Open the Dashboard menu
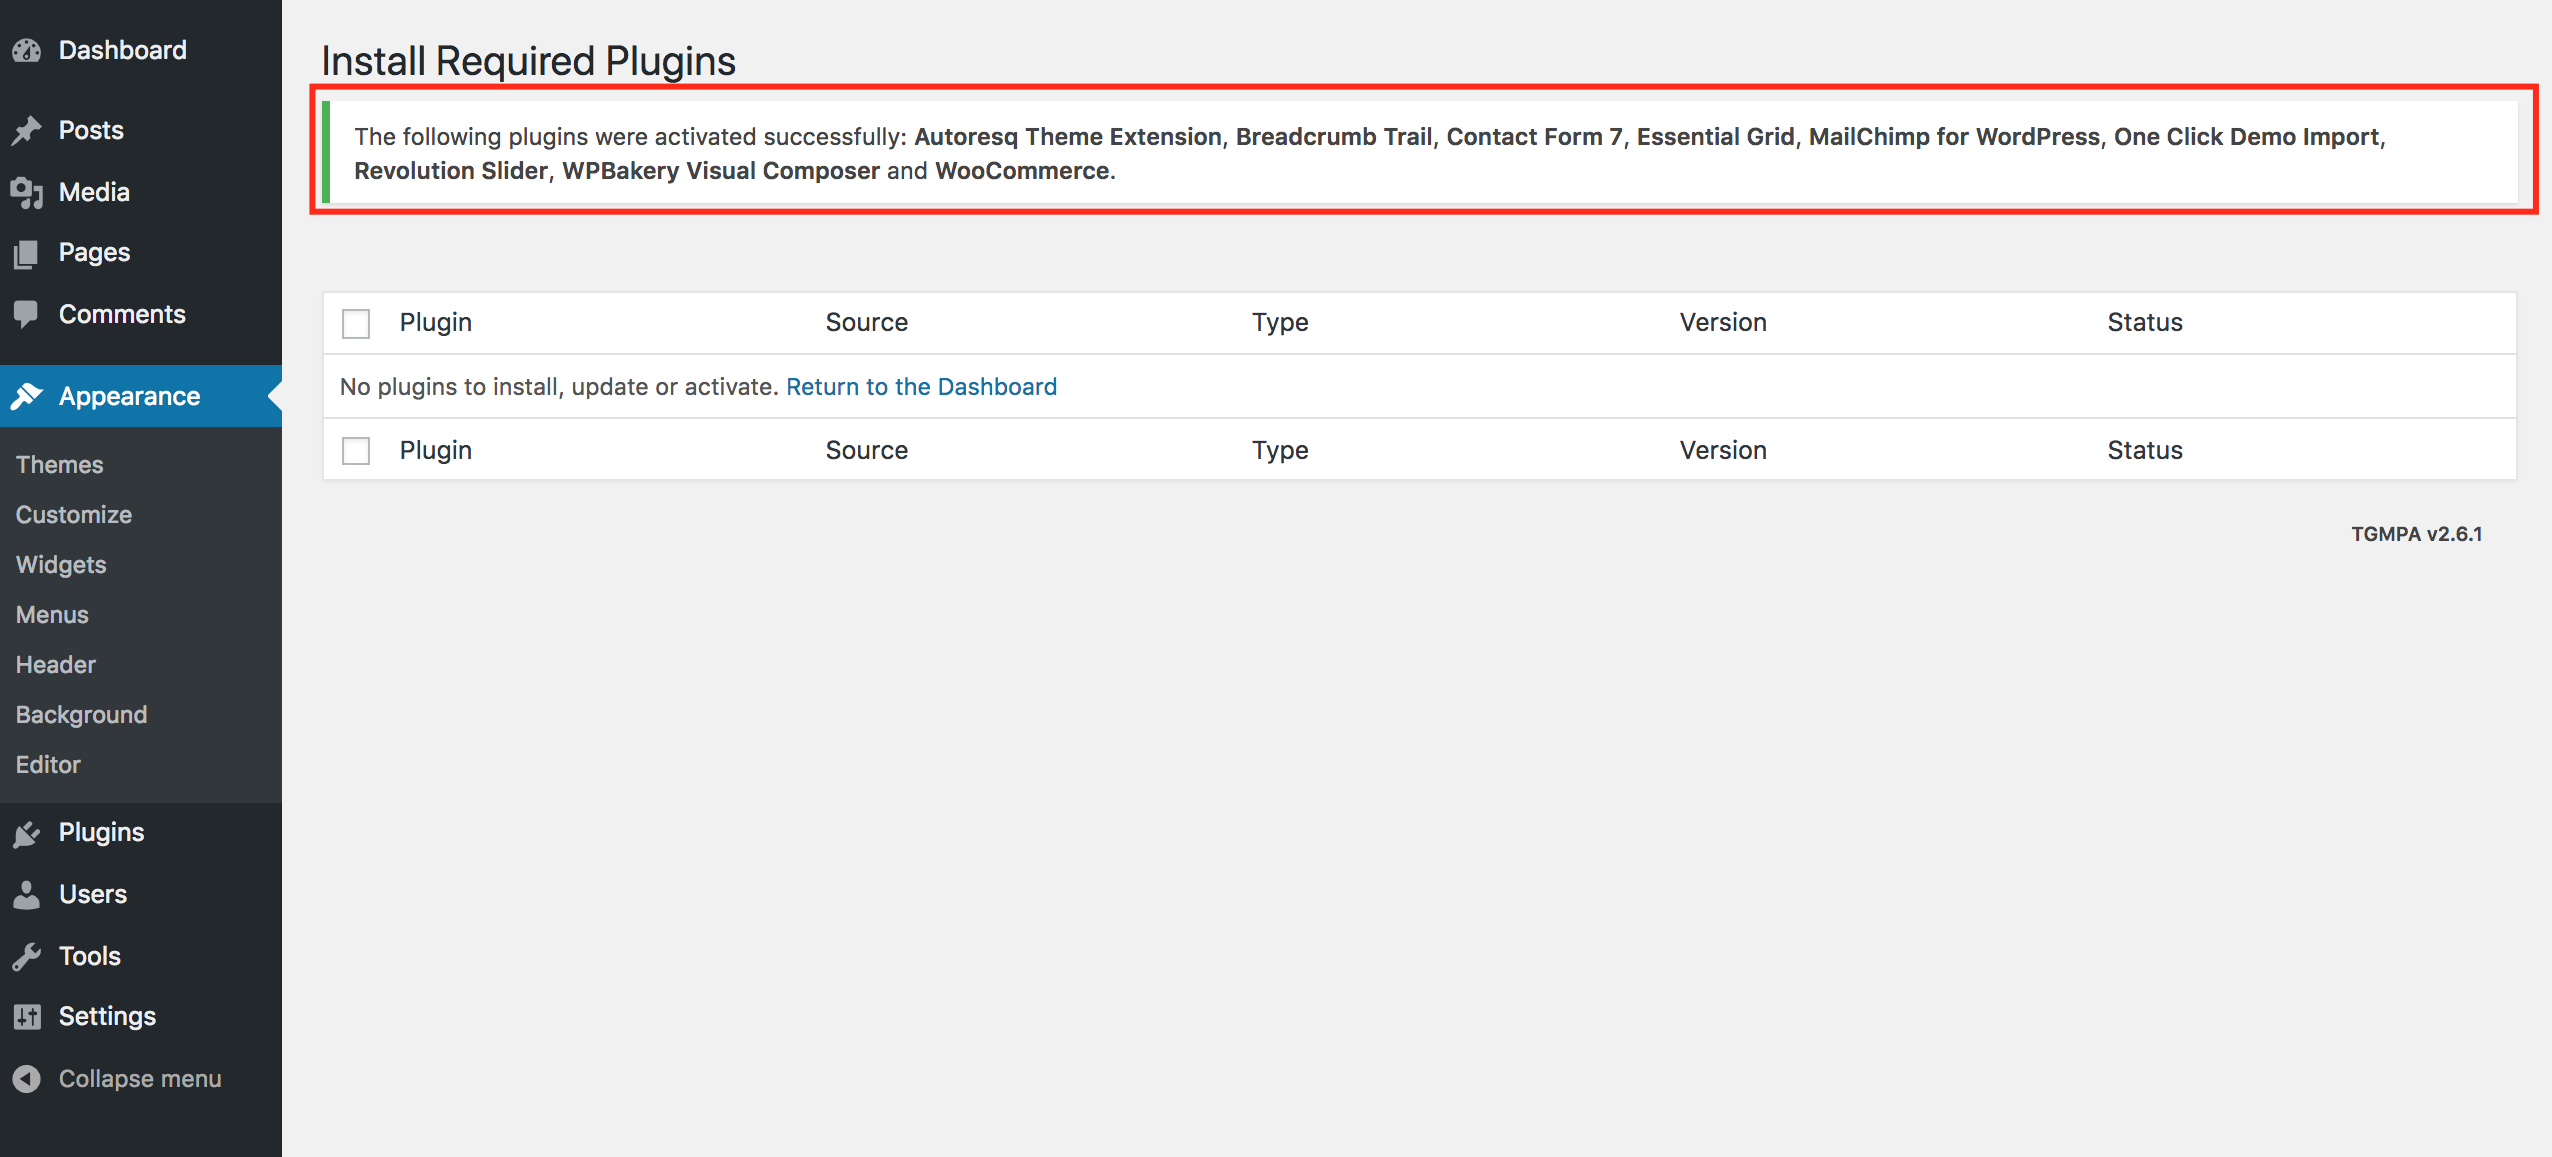 click(x=141, y=50)
